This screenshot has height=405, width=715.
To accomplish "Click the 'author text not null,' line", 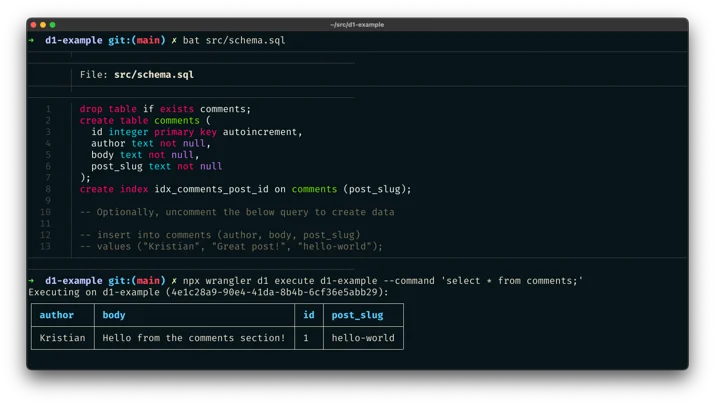I will (150, 143).
